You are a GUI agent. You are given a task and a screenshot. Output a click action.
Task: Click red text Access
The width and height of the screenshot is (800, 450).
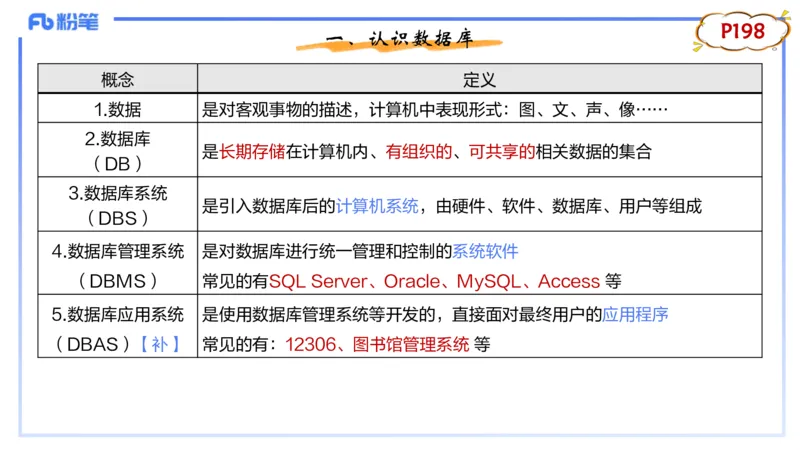(x=569, y=281)
